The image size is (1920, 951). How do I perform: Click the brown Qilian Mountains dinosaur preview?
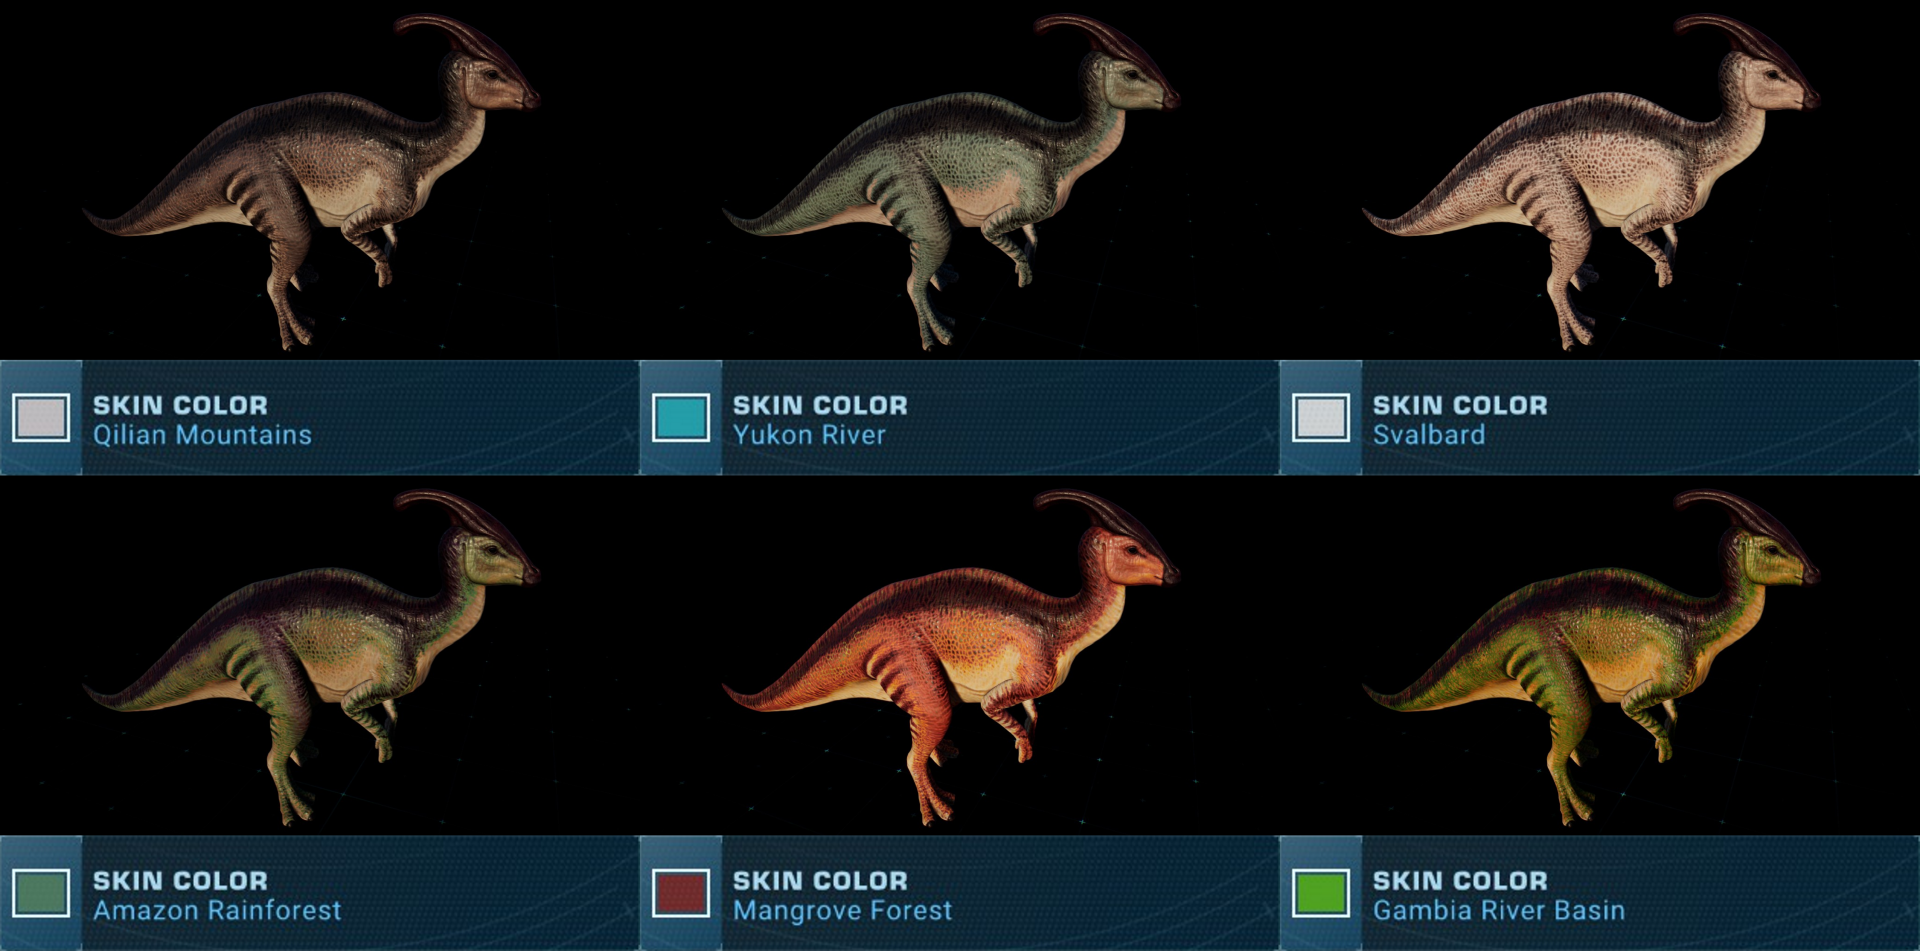pos(312,180)
